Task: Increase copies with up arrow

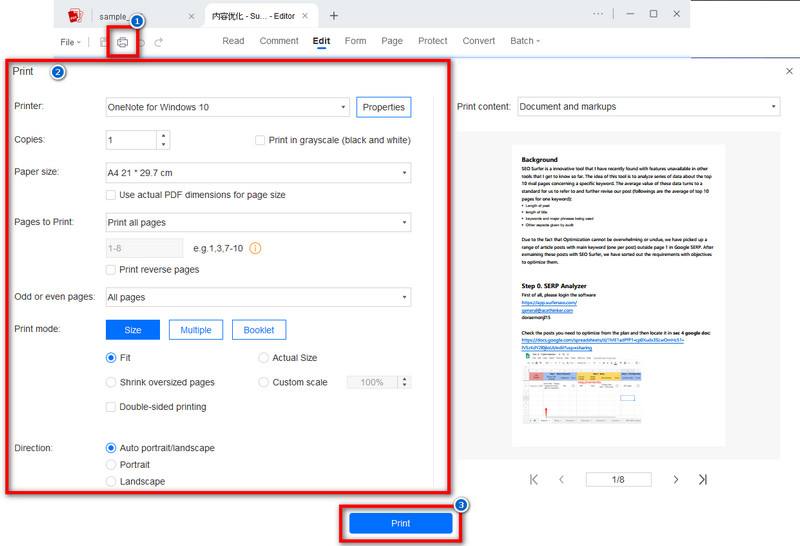Action: pos(163,136)
